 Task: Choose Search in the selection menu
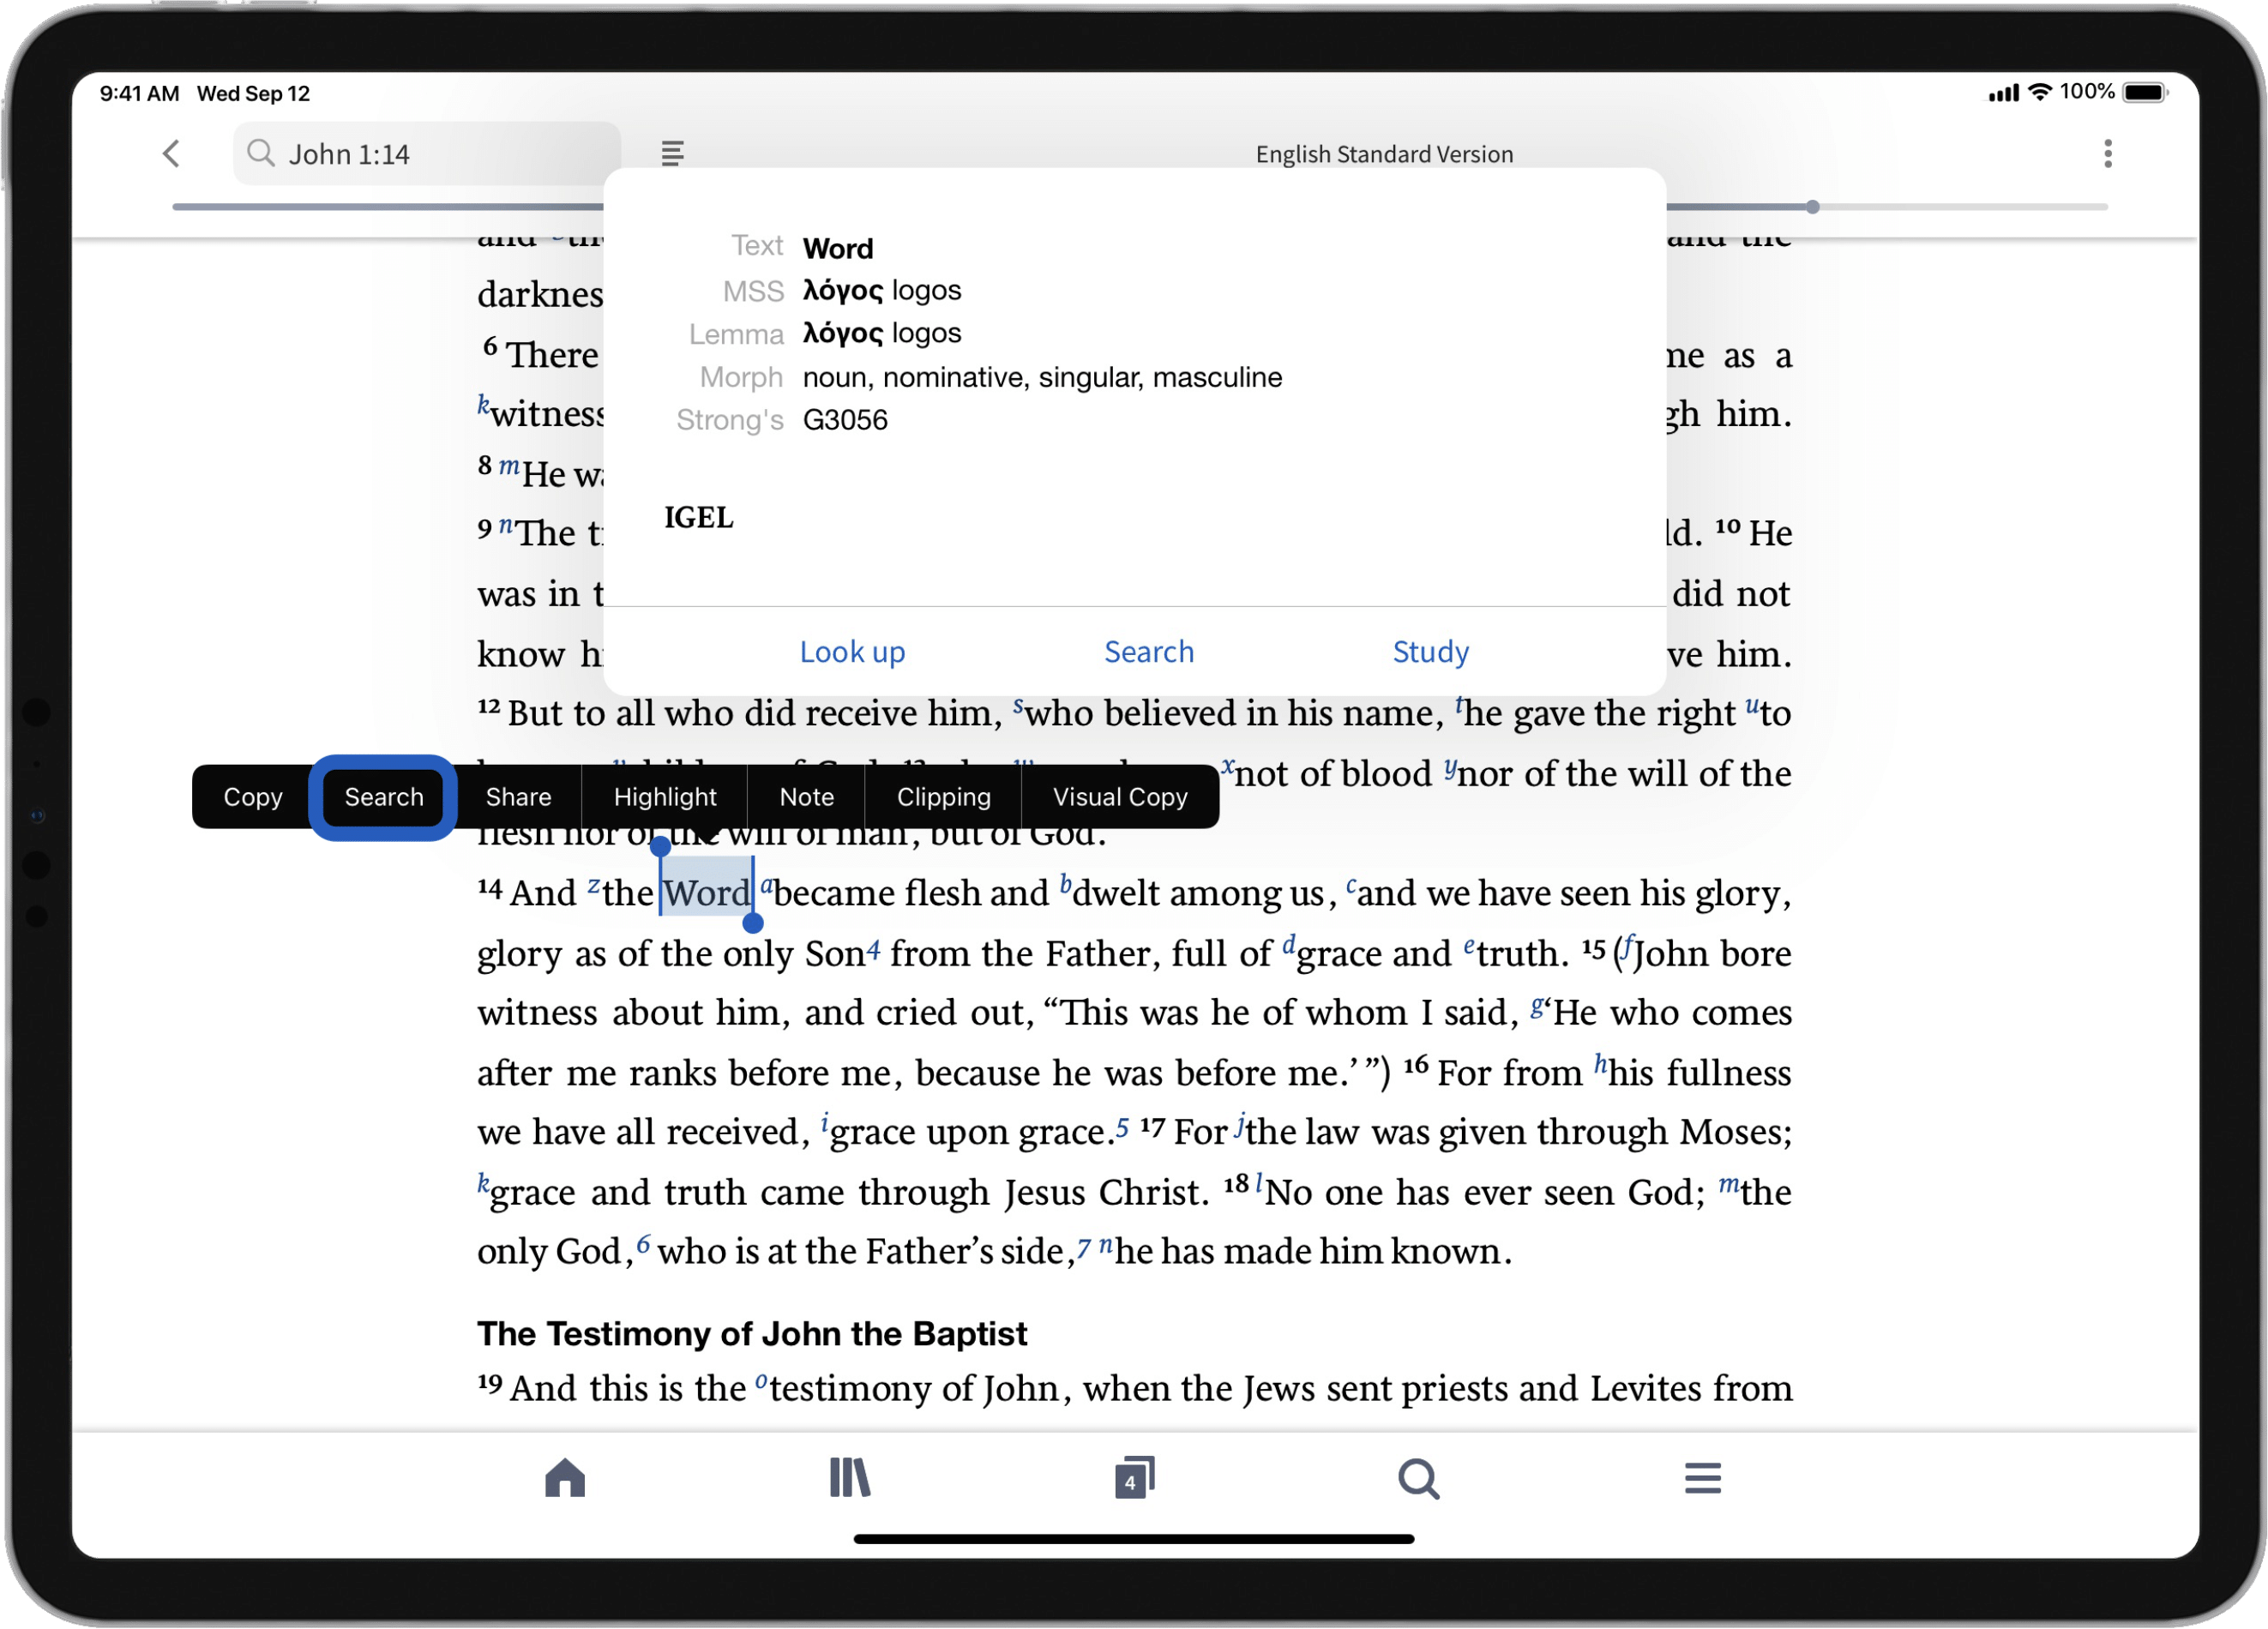coord(384,797)
